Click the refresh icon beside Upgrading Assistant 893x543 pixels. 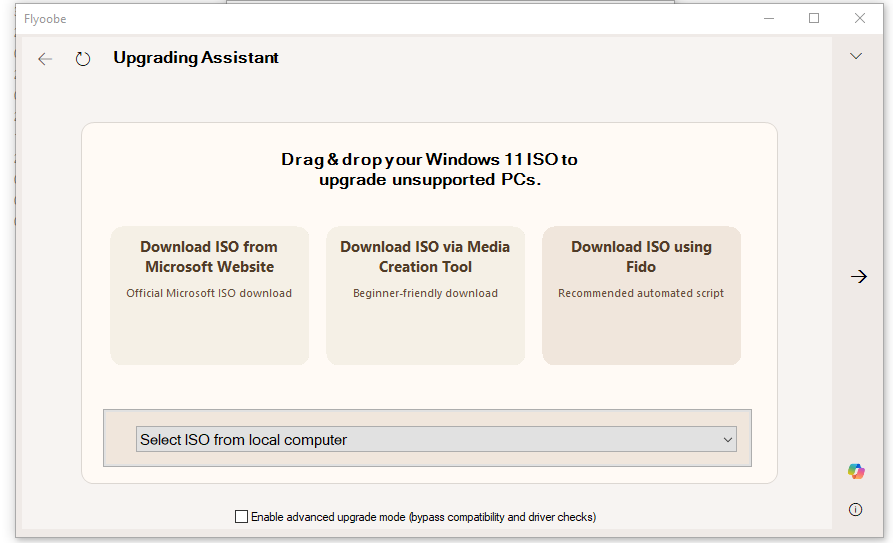[83, 59]
